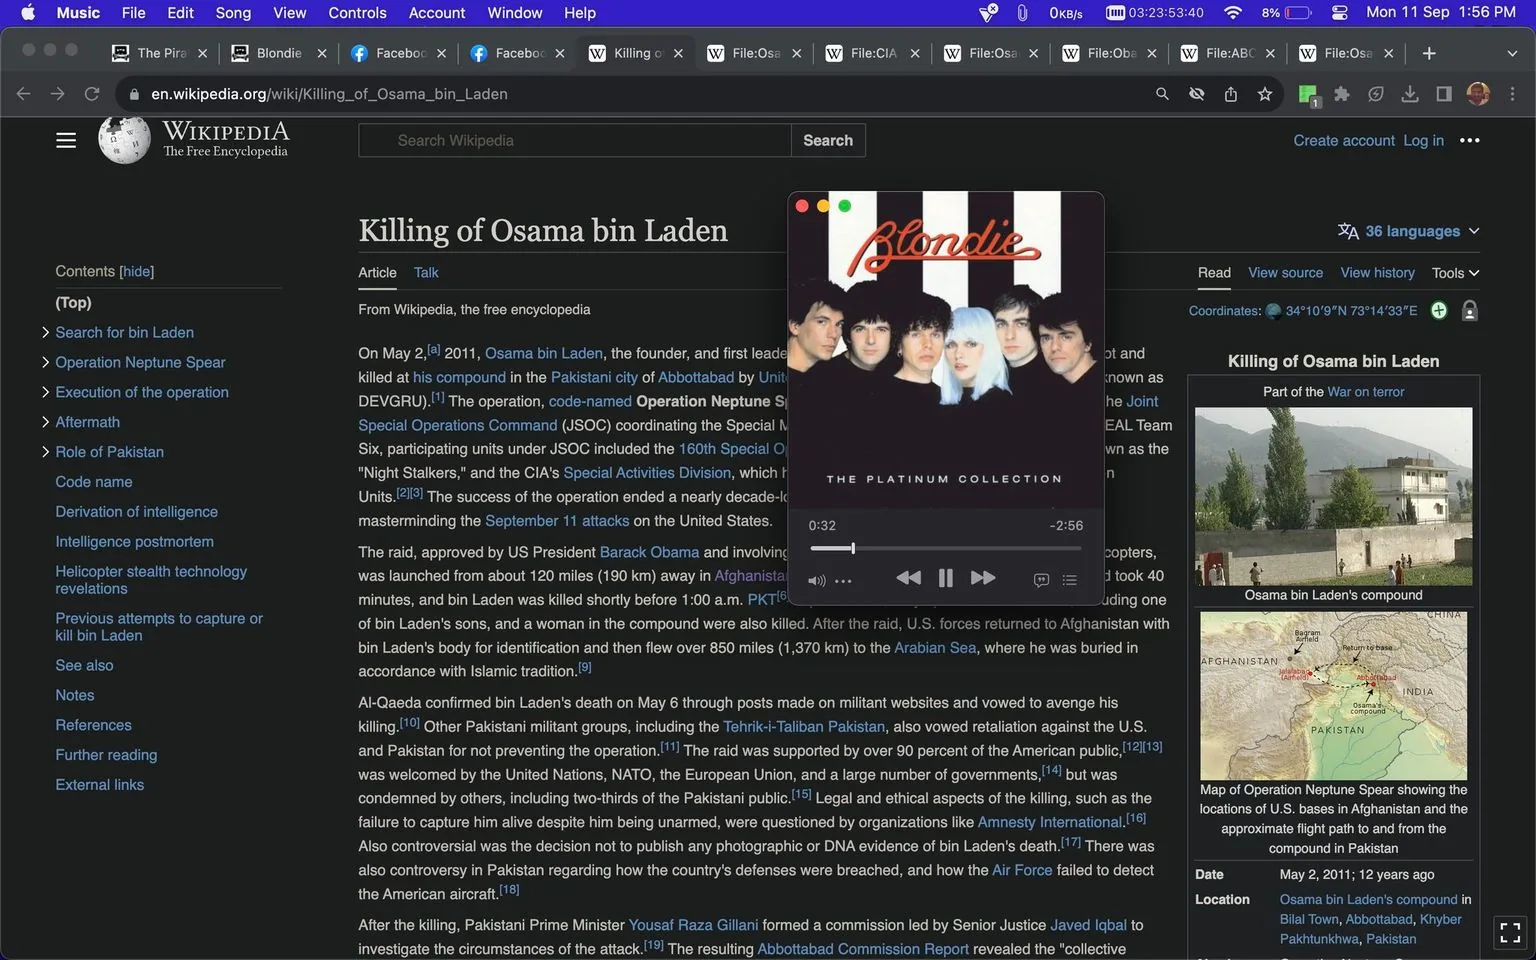1536x960 pixels.
Task: Expand the Operation Neptune Spear contents section
Action: point(46,361)
